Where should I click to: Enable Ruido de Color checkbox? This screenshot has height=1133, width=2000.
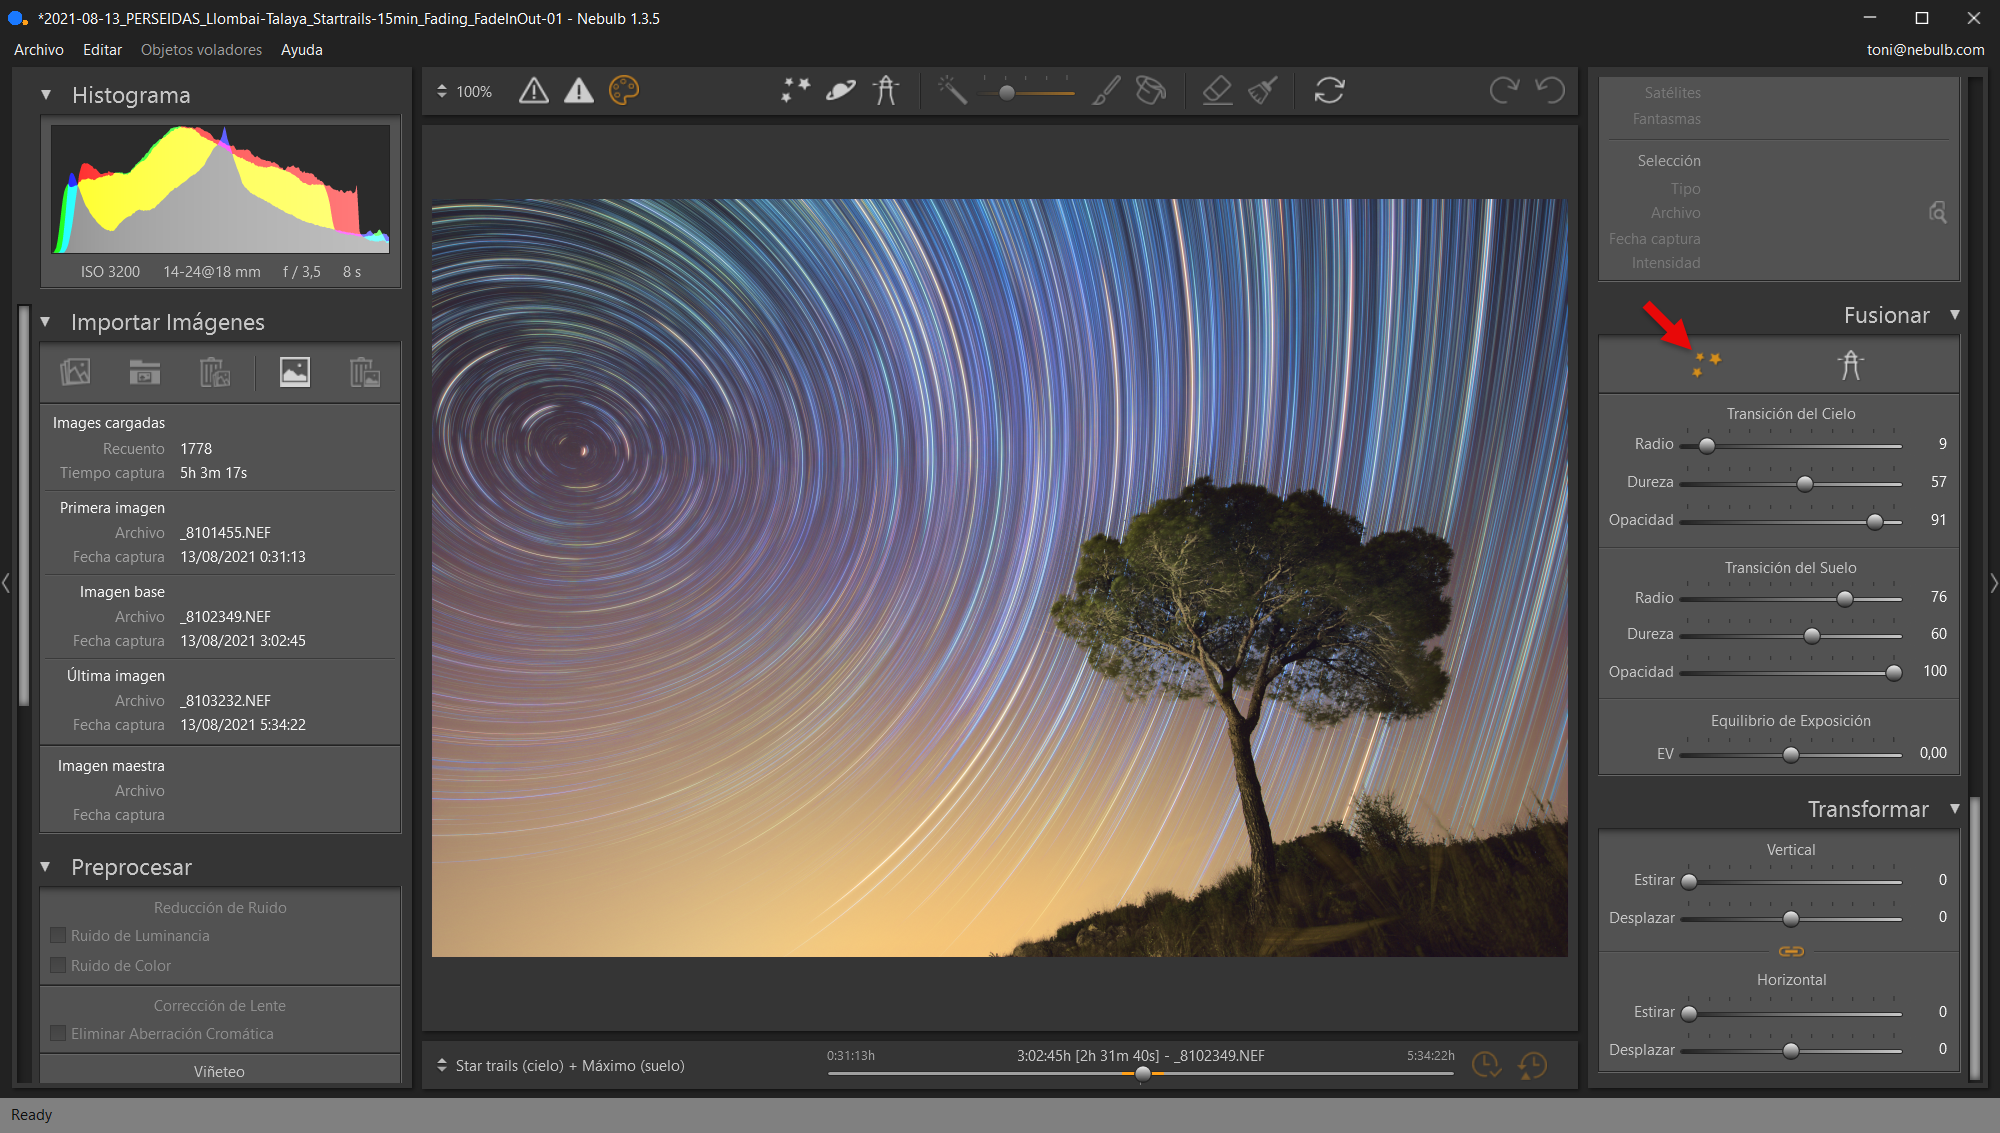point(58,965)
